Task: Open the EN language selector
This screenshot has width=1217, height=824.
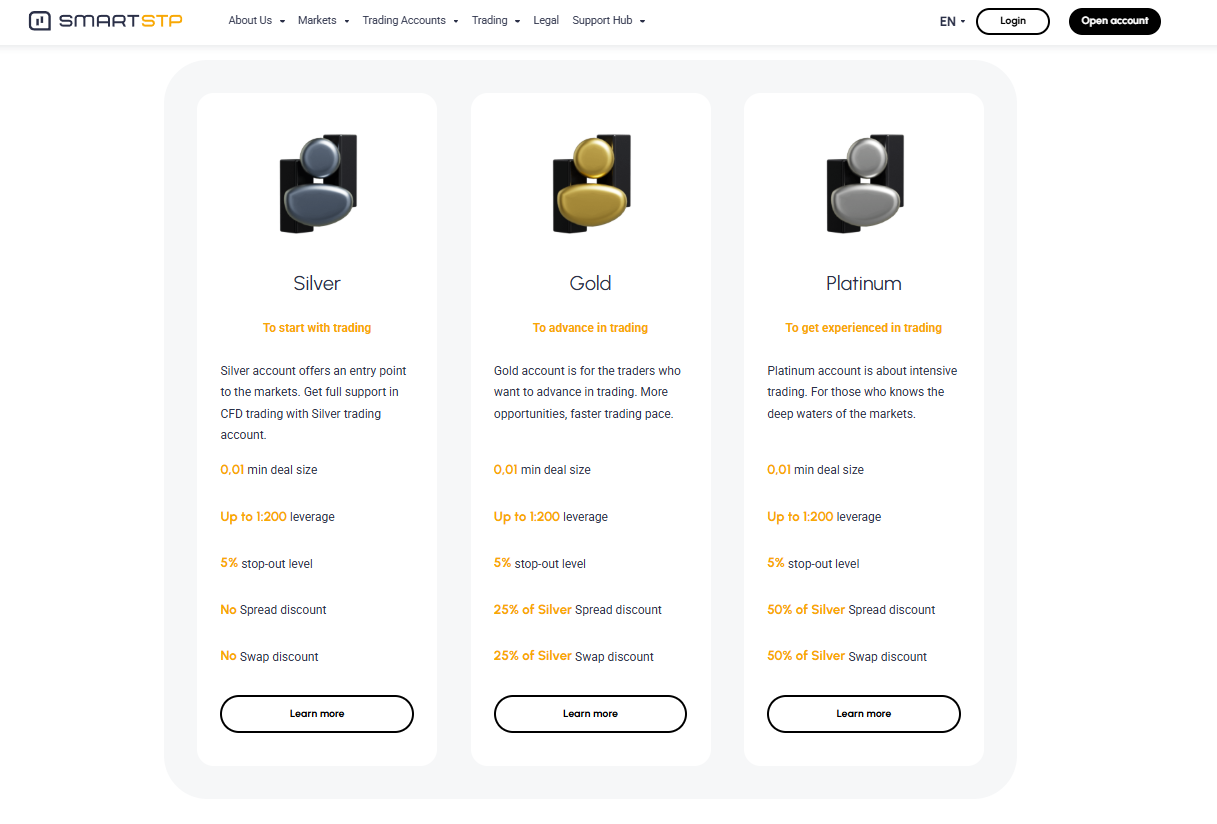Action: coord(951,20)
